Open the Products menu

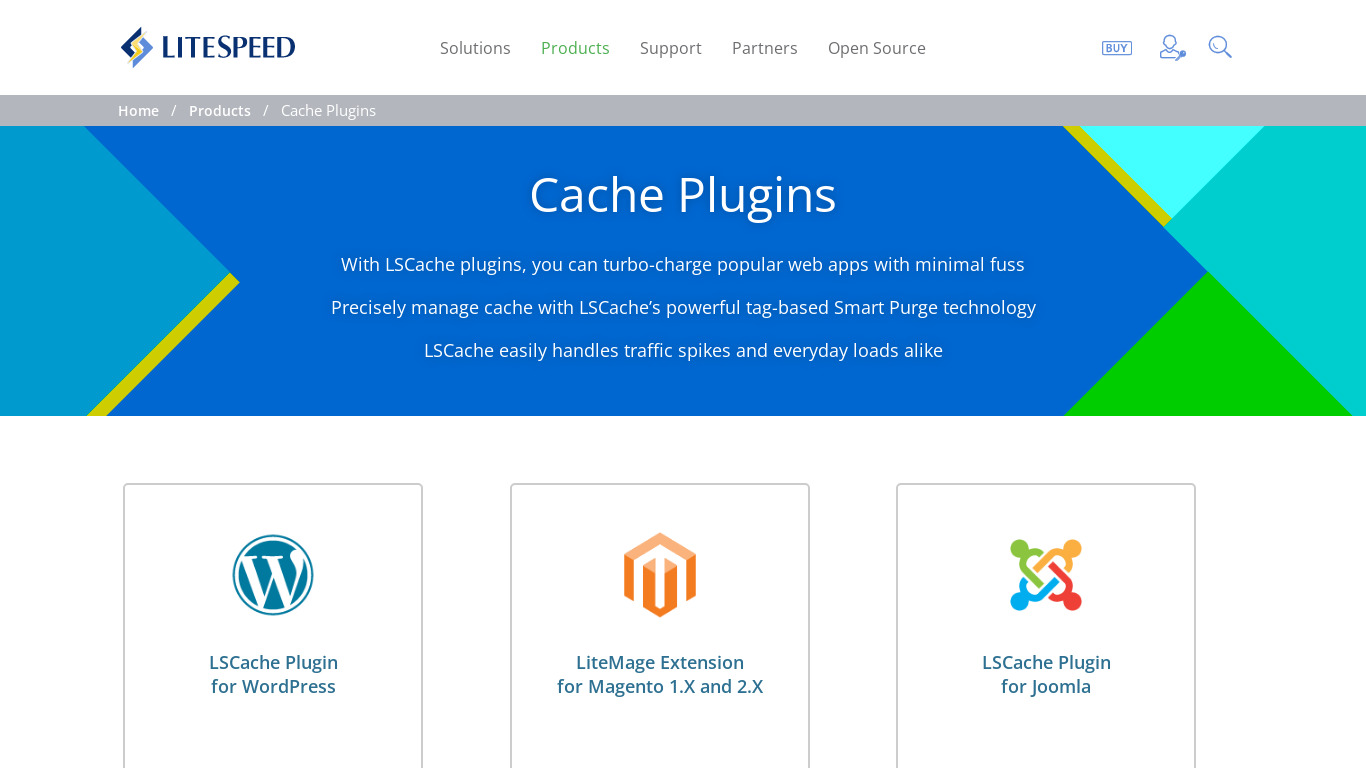pyautogui.click(x=575, y=48)
